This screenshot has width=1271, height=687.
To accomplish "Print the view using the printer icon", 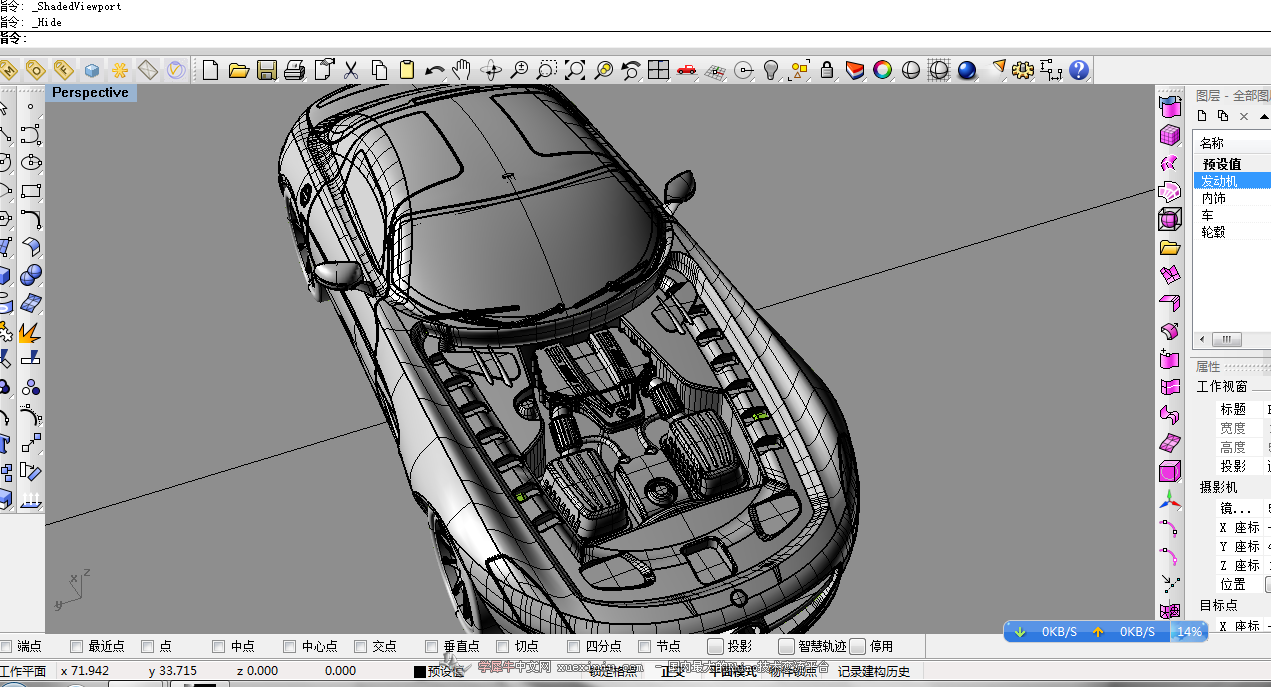I will click(294, 70).
